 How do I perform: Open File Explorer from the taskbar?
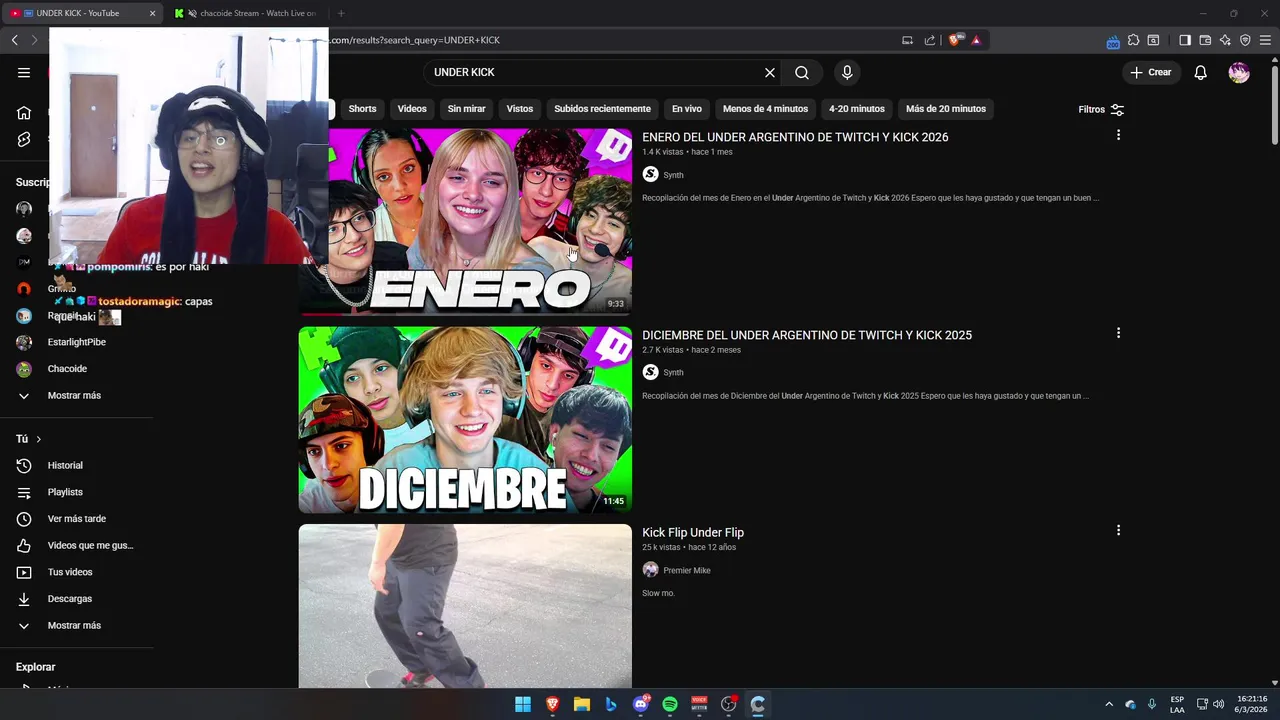pos(582,704)
